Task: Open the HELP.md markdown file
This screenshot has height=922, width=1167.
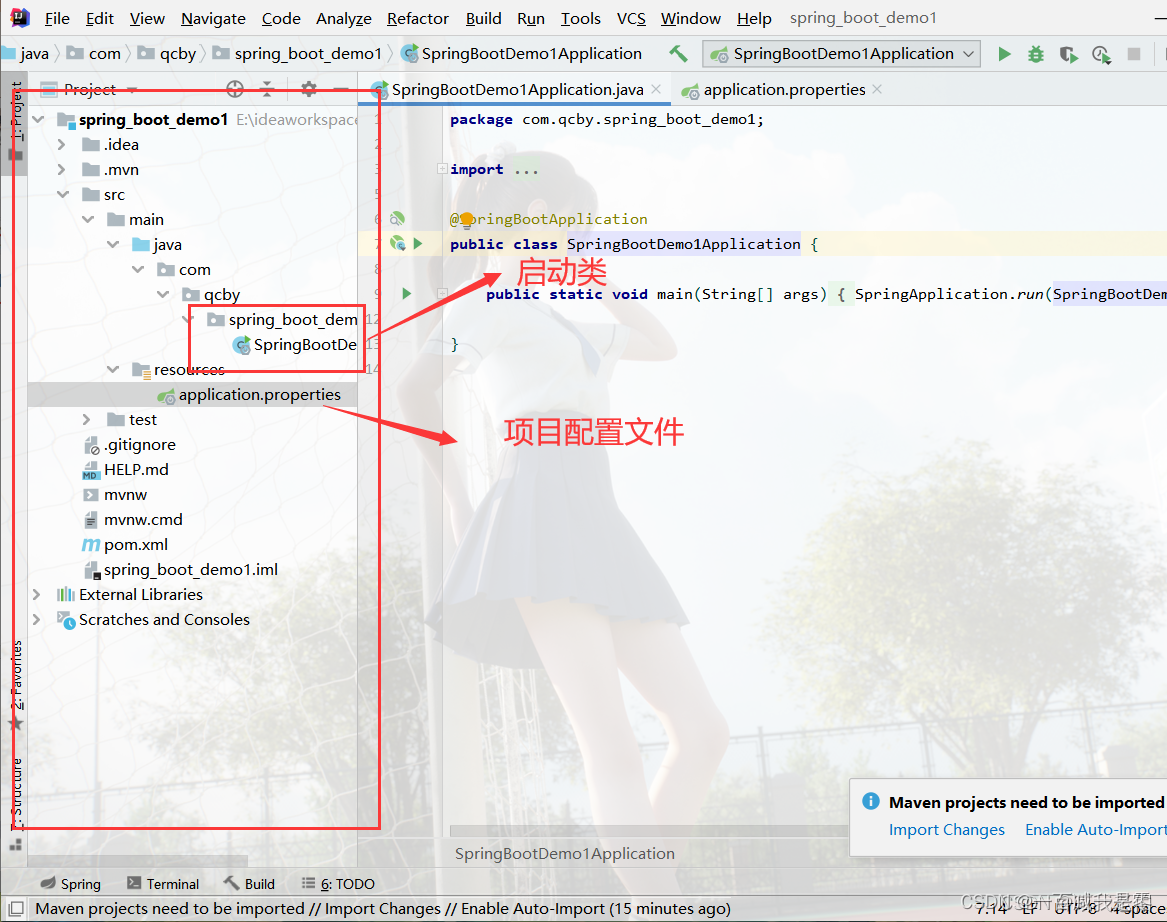Action: 125,470
